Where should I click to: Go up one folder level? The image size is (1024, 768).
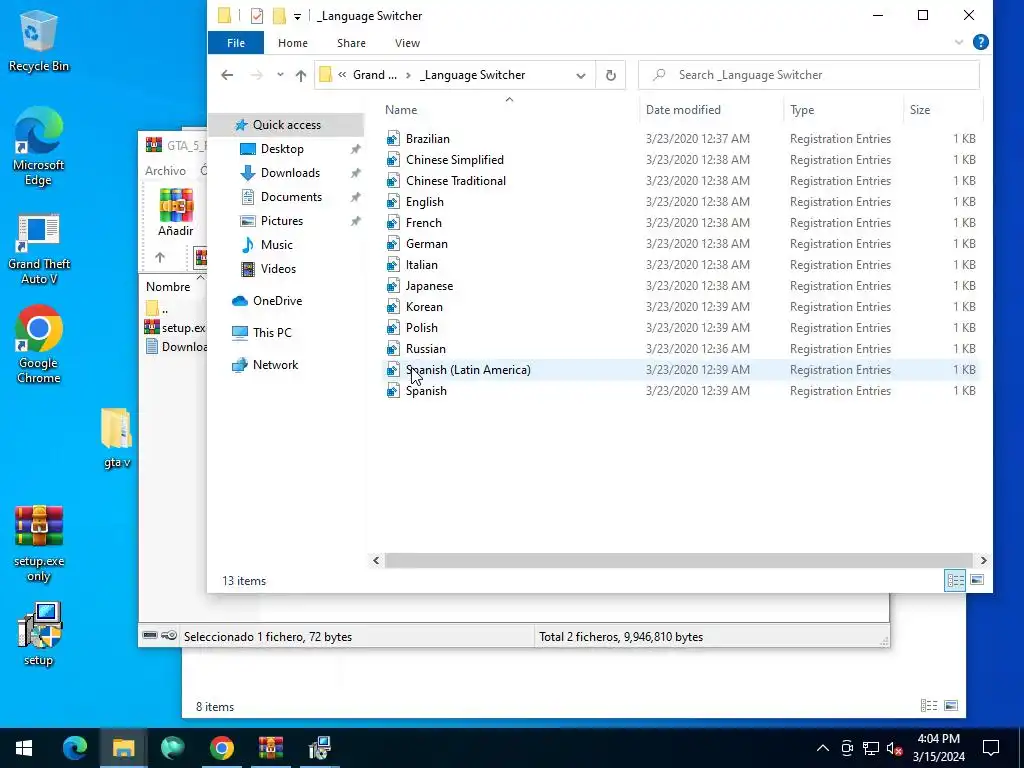click(300, 75)
